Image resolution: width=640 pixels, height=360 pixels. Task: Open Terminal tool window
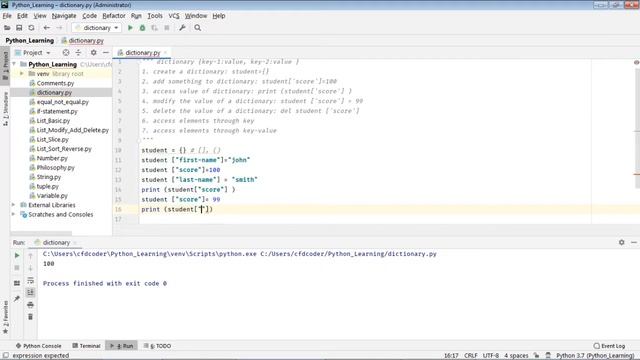[x=86, y=346]
